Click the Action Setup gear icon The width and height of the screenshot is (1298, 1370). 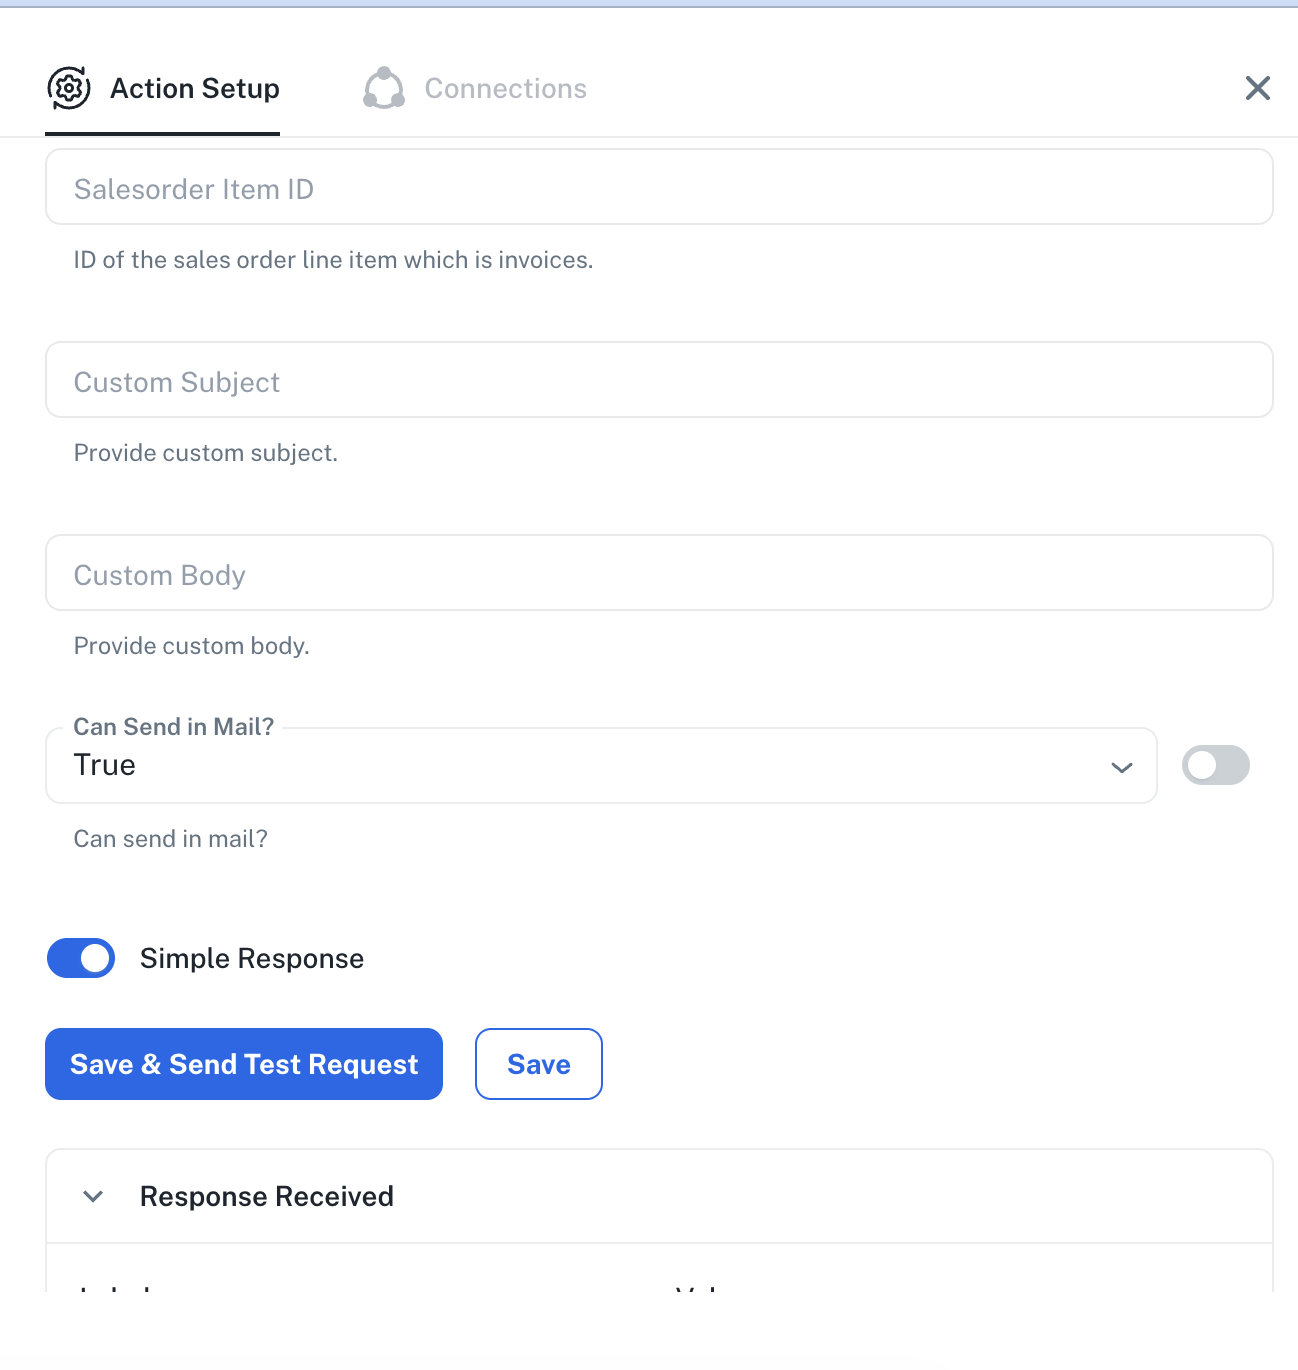click(x=69, y=88)
